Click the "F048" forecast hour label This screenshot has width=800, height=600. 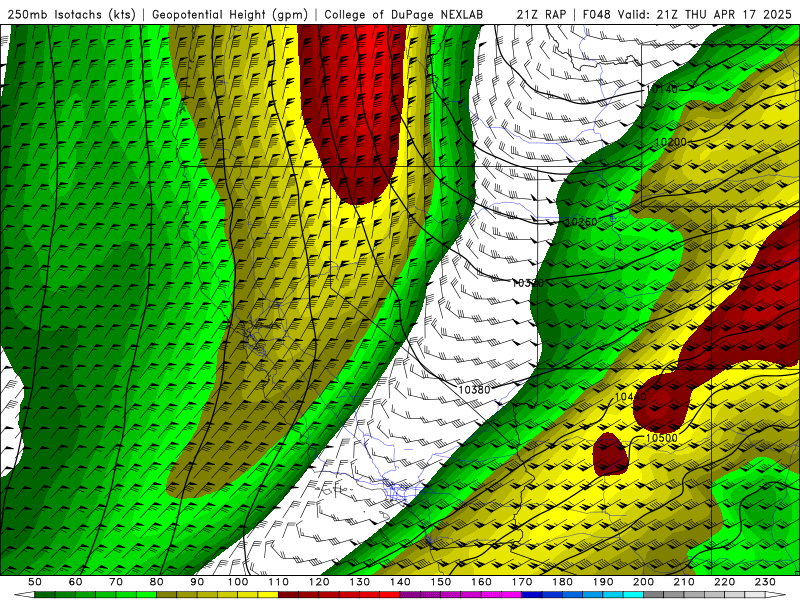[597, 15]
